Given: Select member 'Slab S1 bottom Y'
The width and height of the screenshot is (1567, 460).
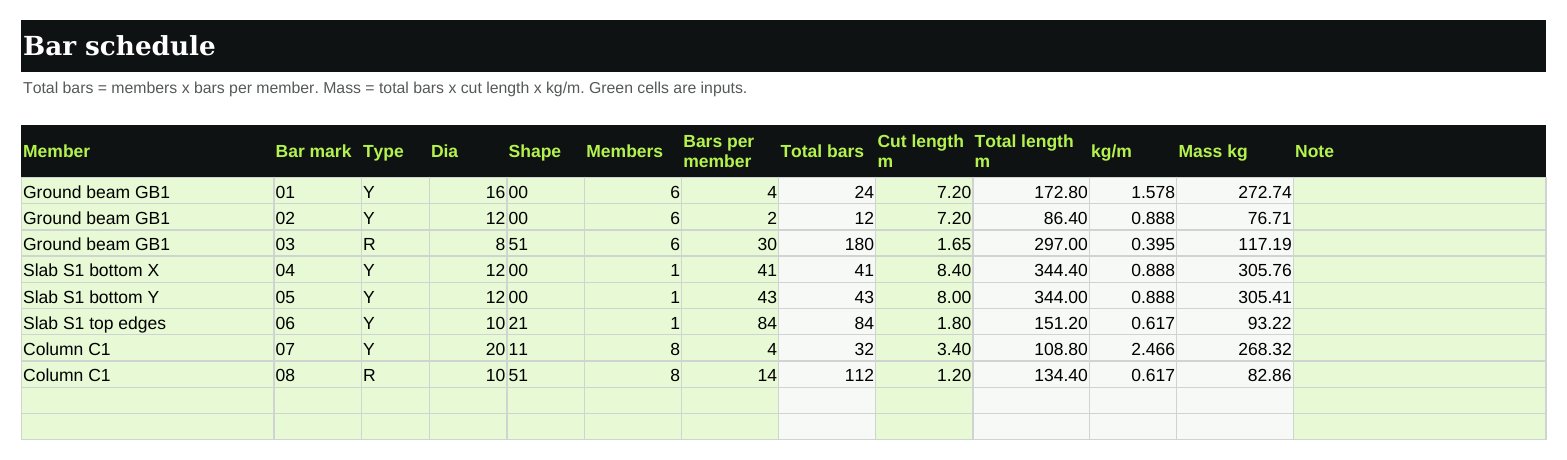Looking at the screenshot, I should point(148,296).
